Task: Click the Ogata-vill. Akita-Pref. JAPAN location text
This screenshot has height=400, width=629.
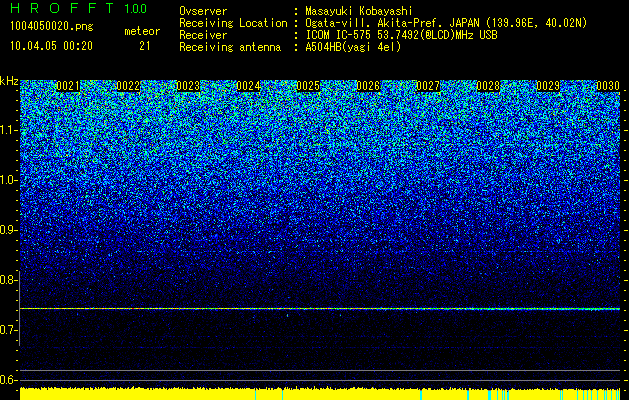Action: (x=446, y=23)
